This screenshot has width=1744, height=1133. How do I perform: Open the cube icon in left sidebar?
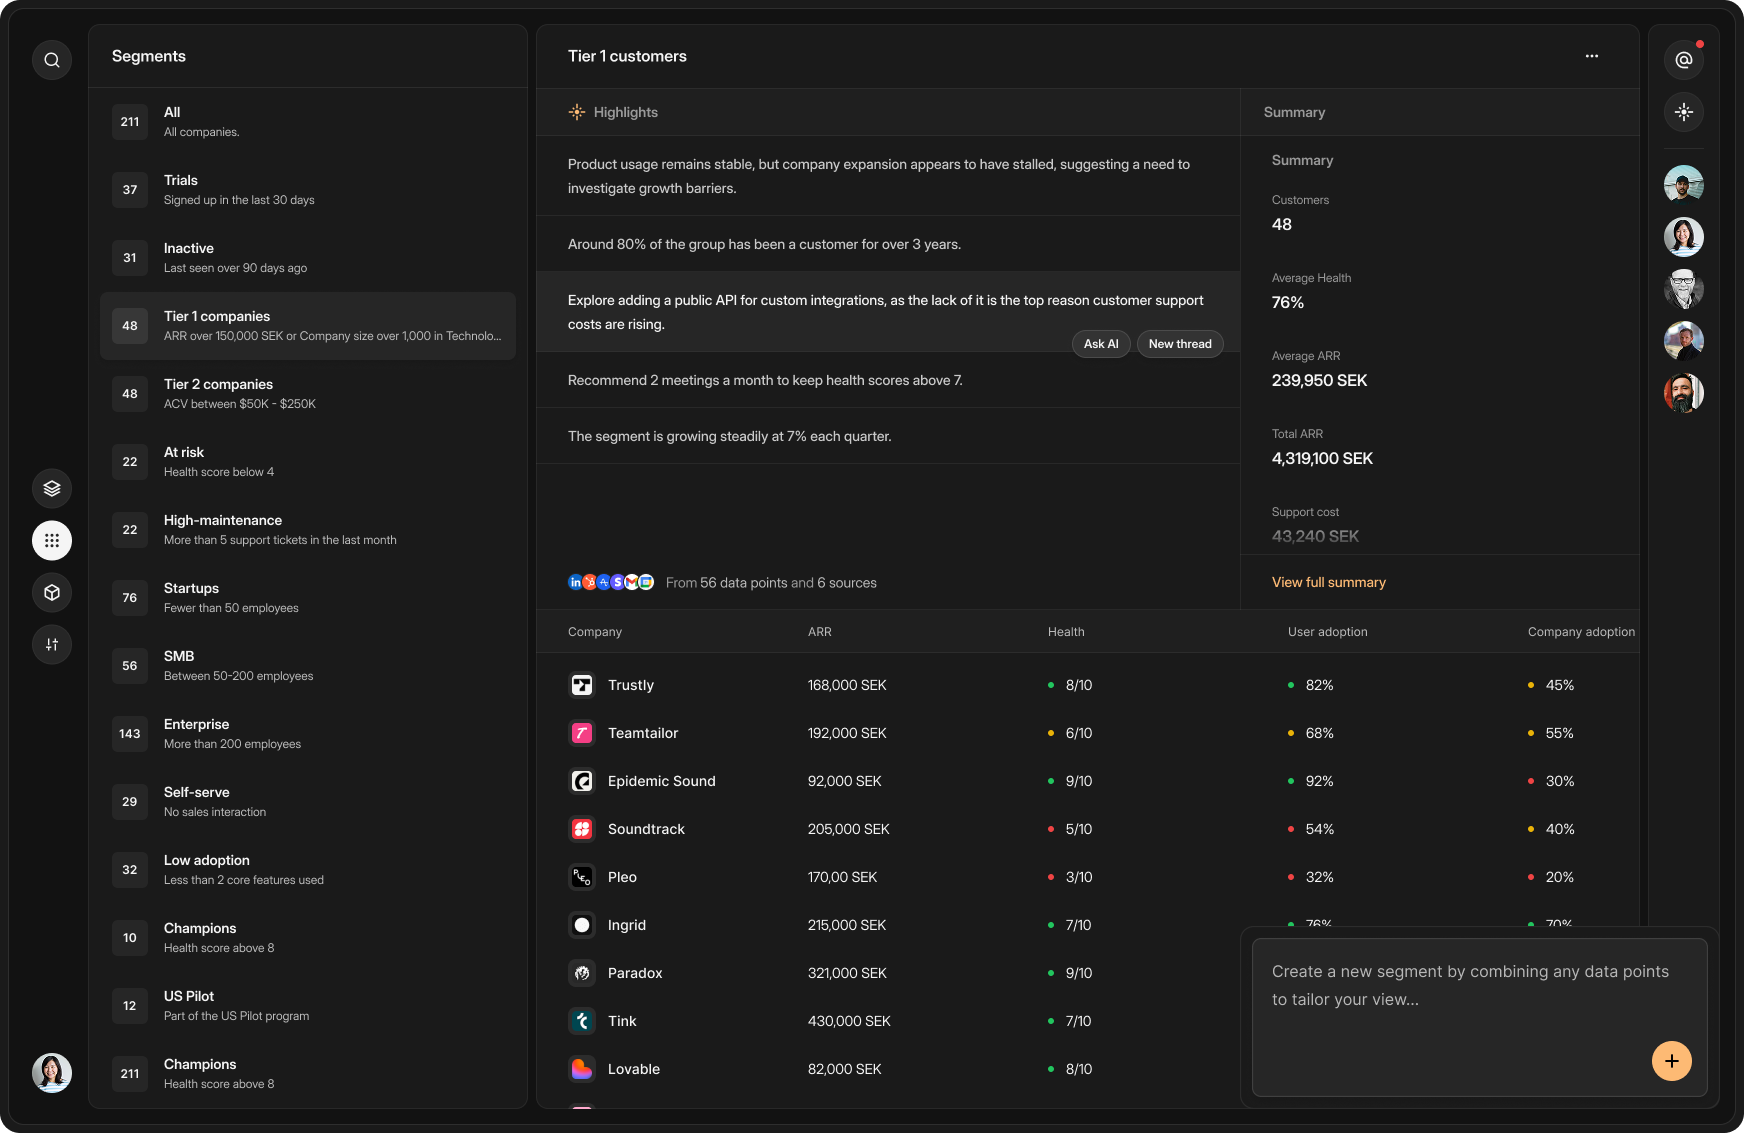52,593
